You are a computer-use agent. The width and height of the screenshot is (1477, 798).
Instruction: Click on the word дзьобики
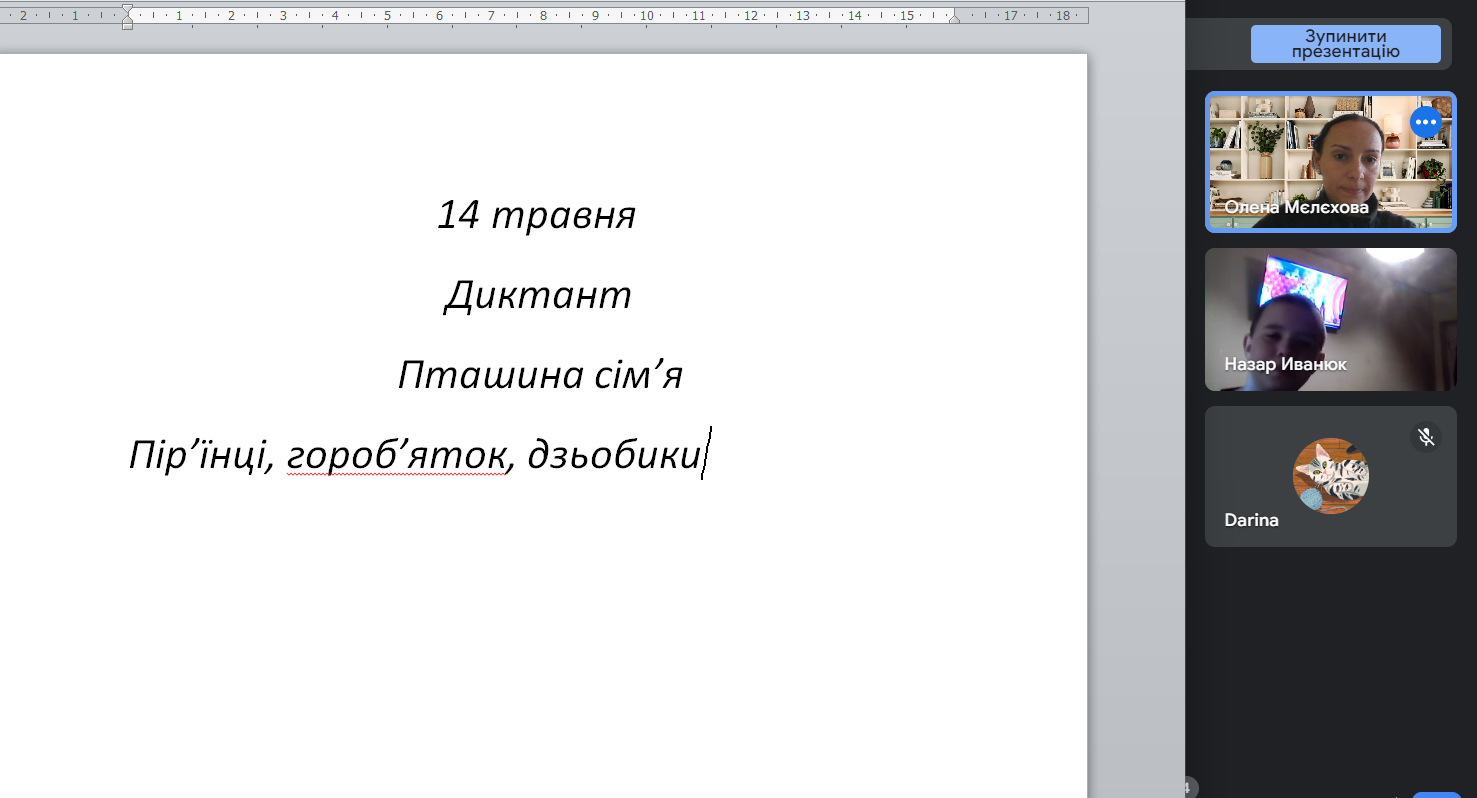point(613,455)
